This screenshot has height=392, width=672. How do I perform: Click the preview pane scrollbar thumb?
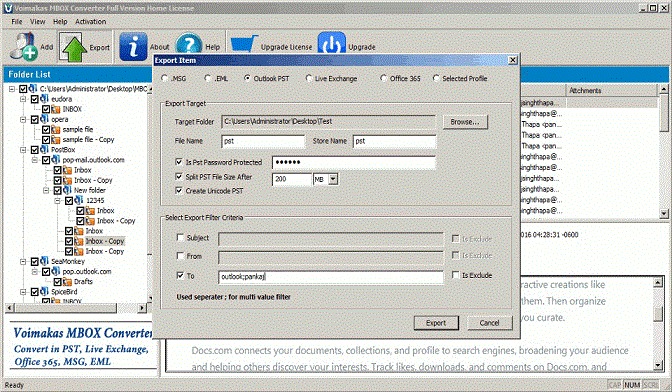tap(658, 314)
